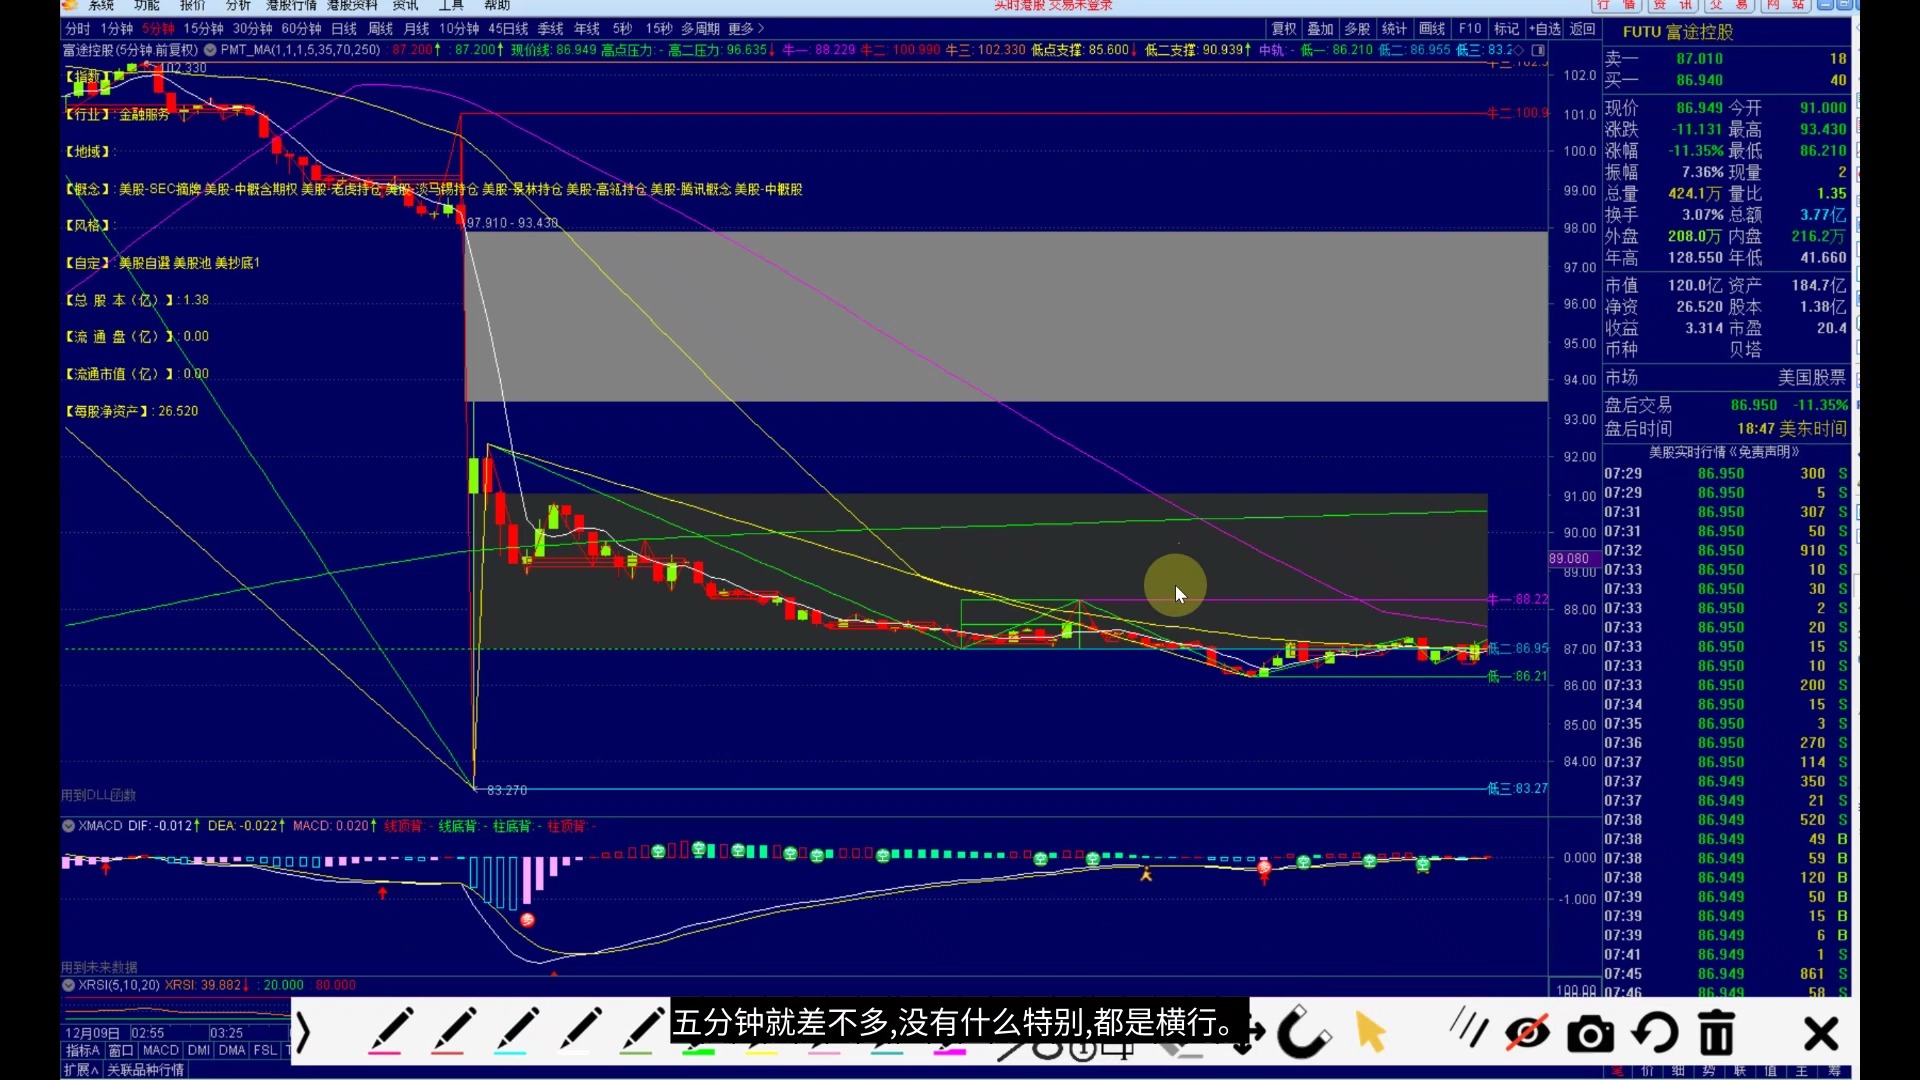Select the 指标A tab
Viewport: 1920px width, 1080px height.
tap(83, 1051)
